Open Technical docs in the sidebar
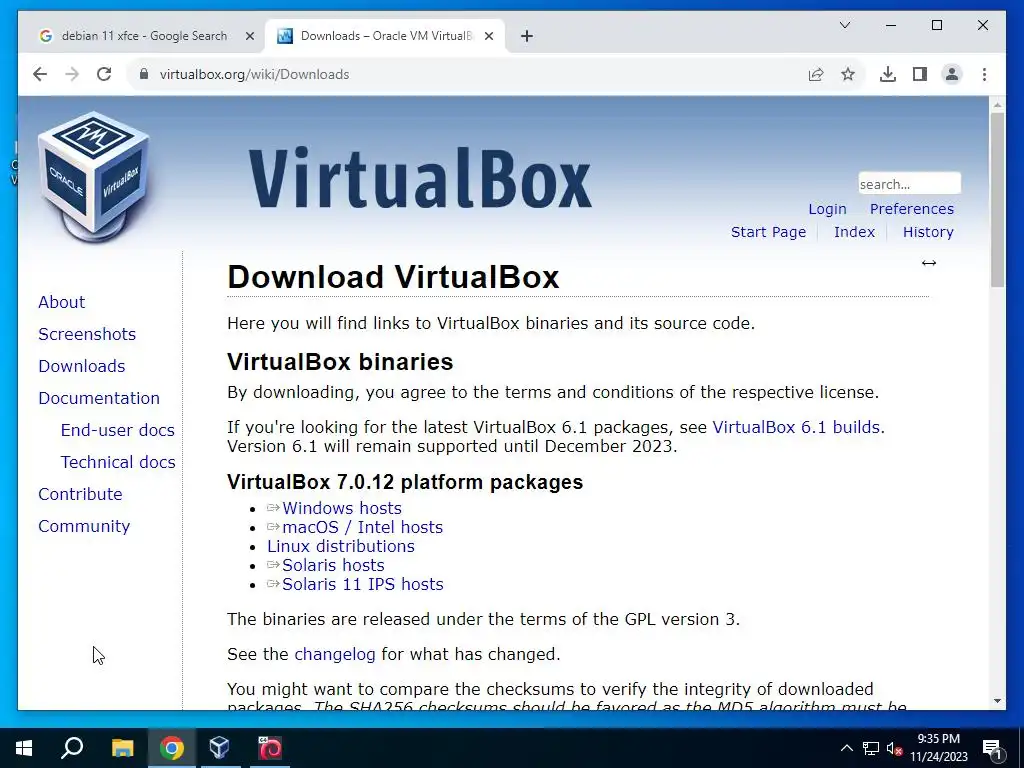Screen dimensions: 1024x768 (118, 462)
